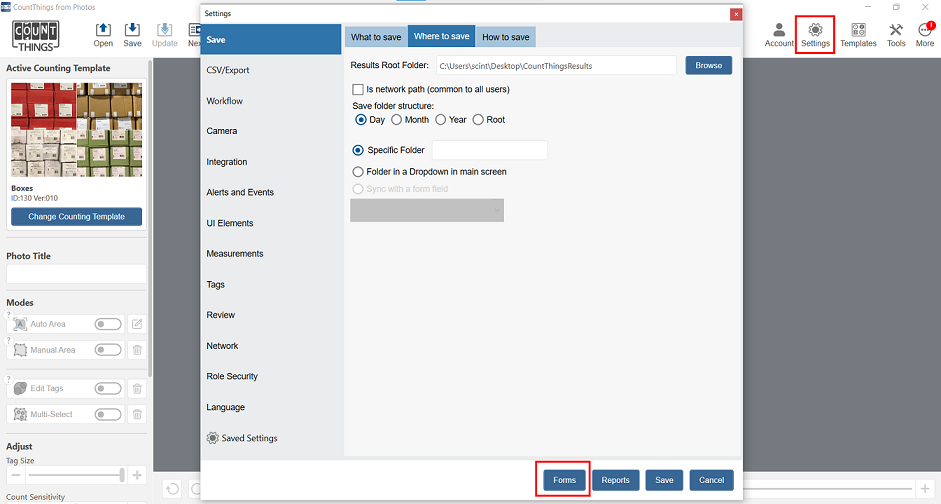
Task: Click the Forms button
Action: coord(565,480)
